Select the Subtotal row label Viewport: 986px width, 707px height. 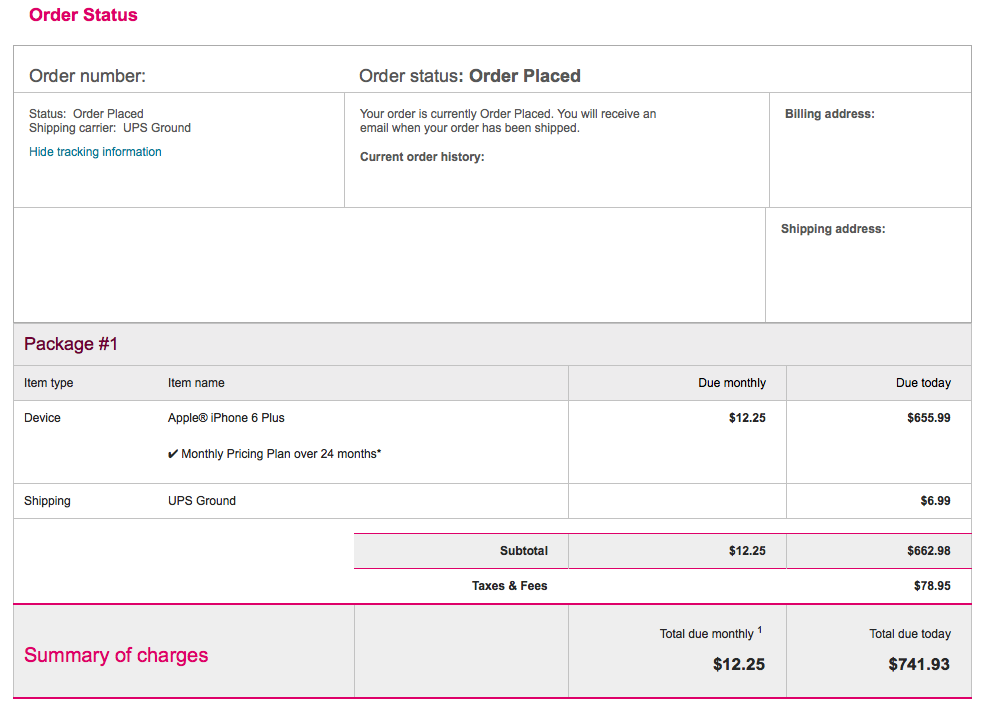pyautogui.click(x=524, y=551)
